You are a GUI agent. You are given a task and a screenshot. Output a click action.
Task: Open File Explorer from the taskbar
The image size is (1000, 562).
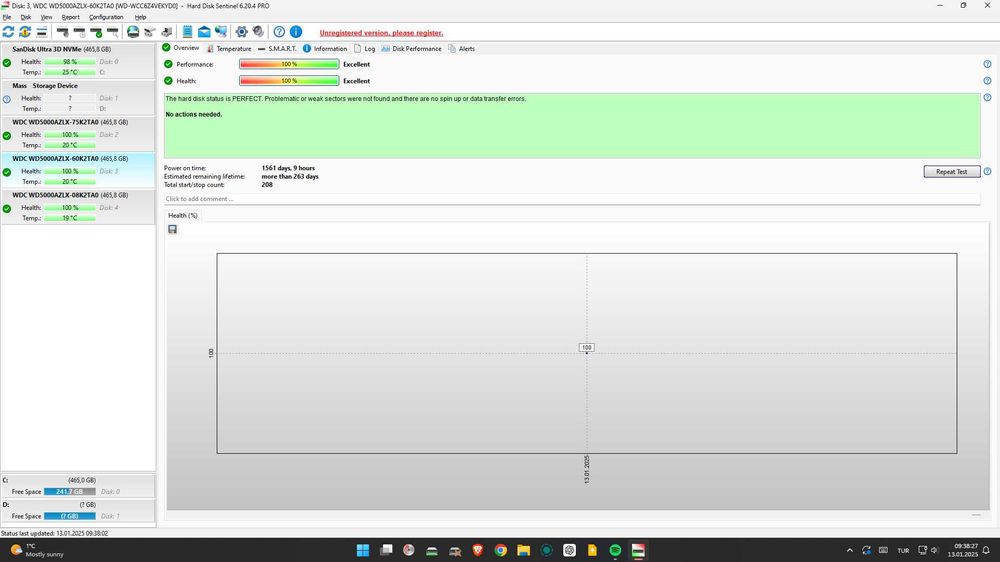524,550
